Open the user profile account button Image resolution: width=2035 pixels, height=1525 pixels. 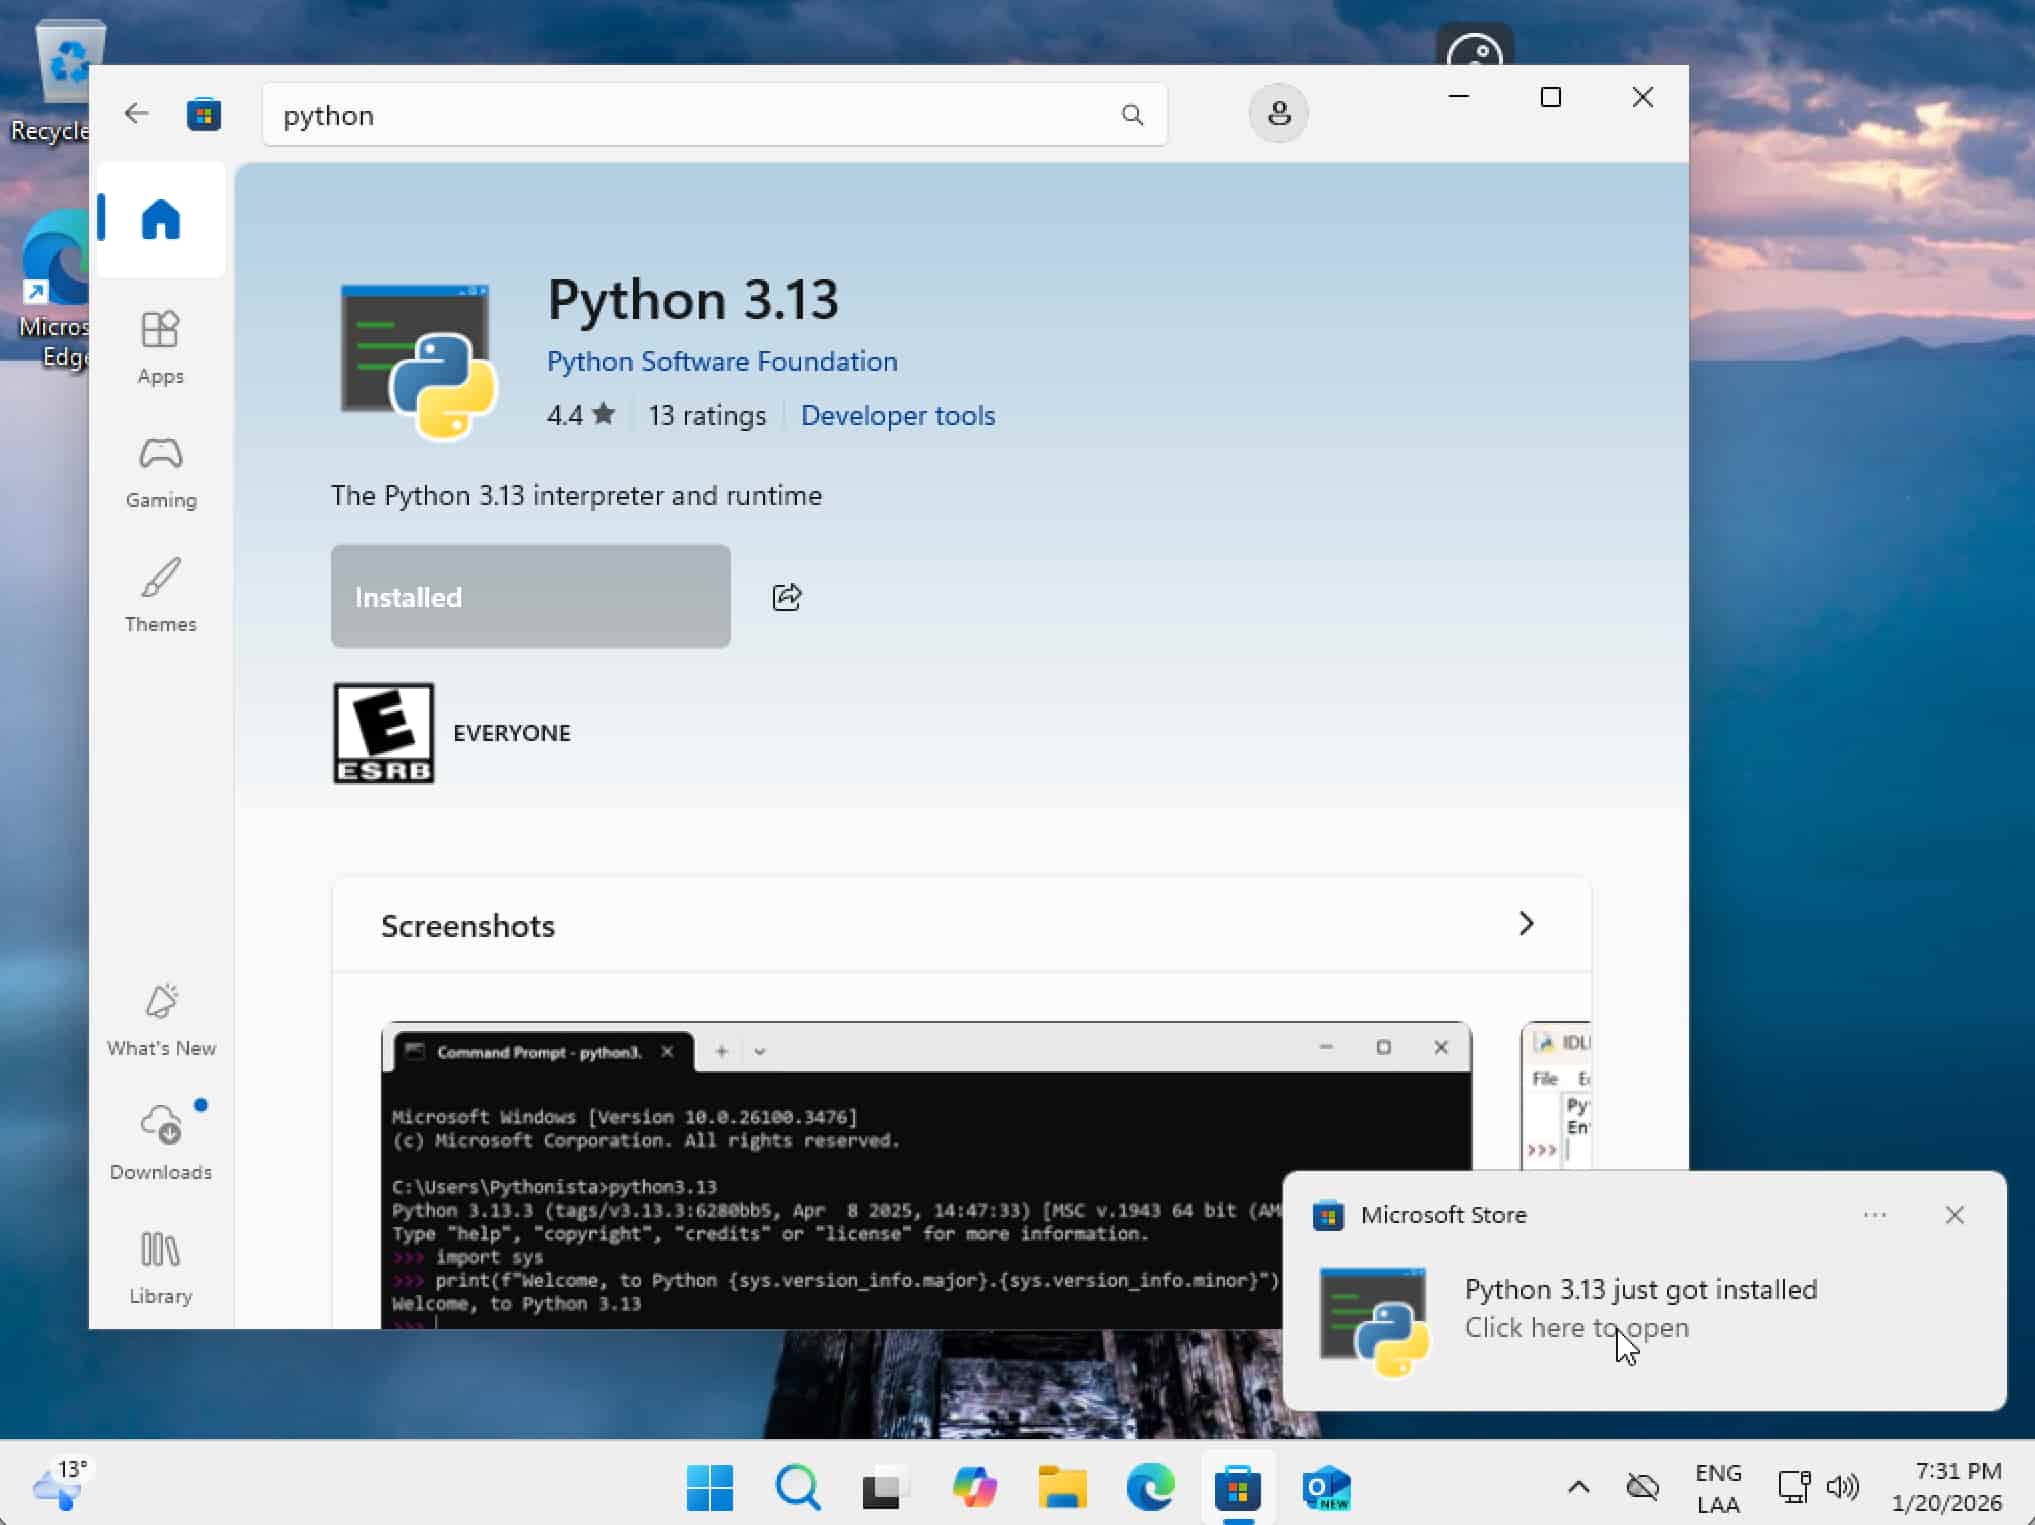click(1277, 114)
